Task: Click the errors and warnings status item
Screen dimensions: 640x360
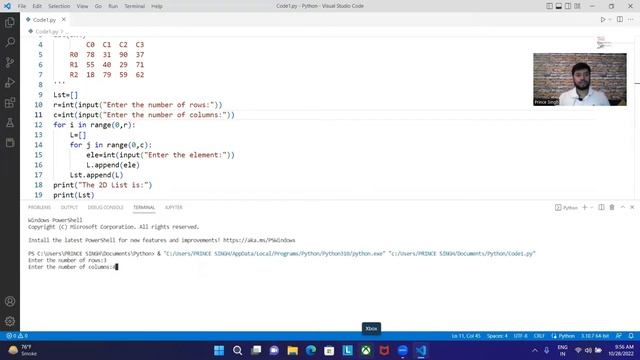Action: 17,336
